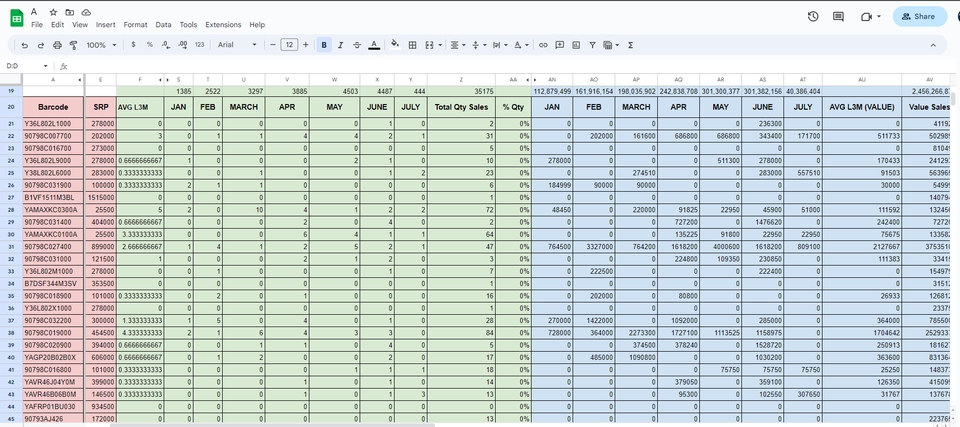Toggle Strikethrough formatting
Viewport: 960px width, 427px height.
tap(357, 45)
